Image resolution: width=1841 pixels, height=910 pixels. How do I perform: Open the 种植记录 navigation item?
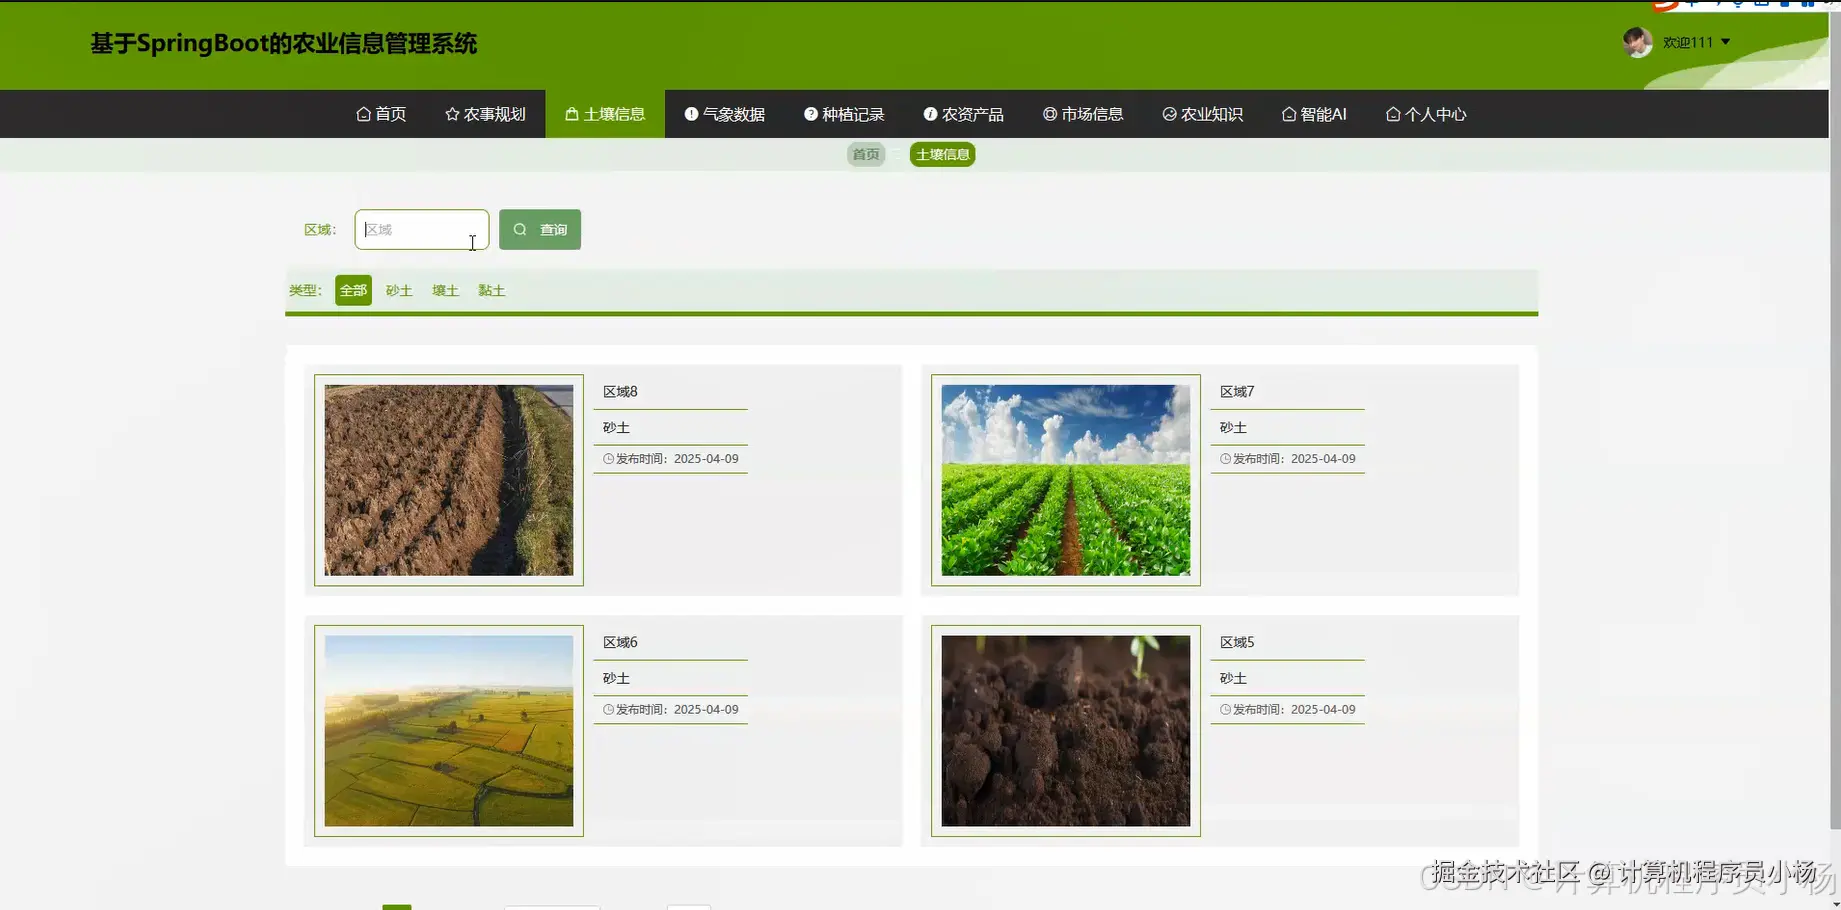pos(844,114)
